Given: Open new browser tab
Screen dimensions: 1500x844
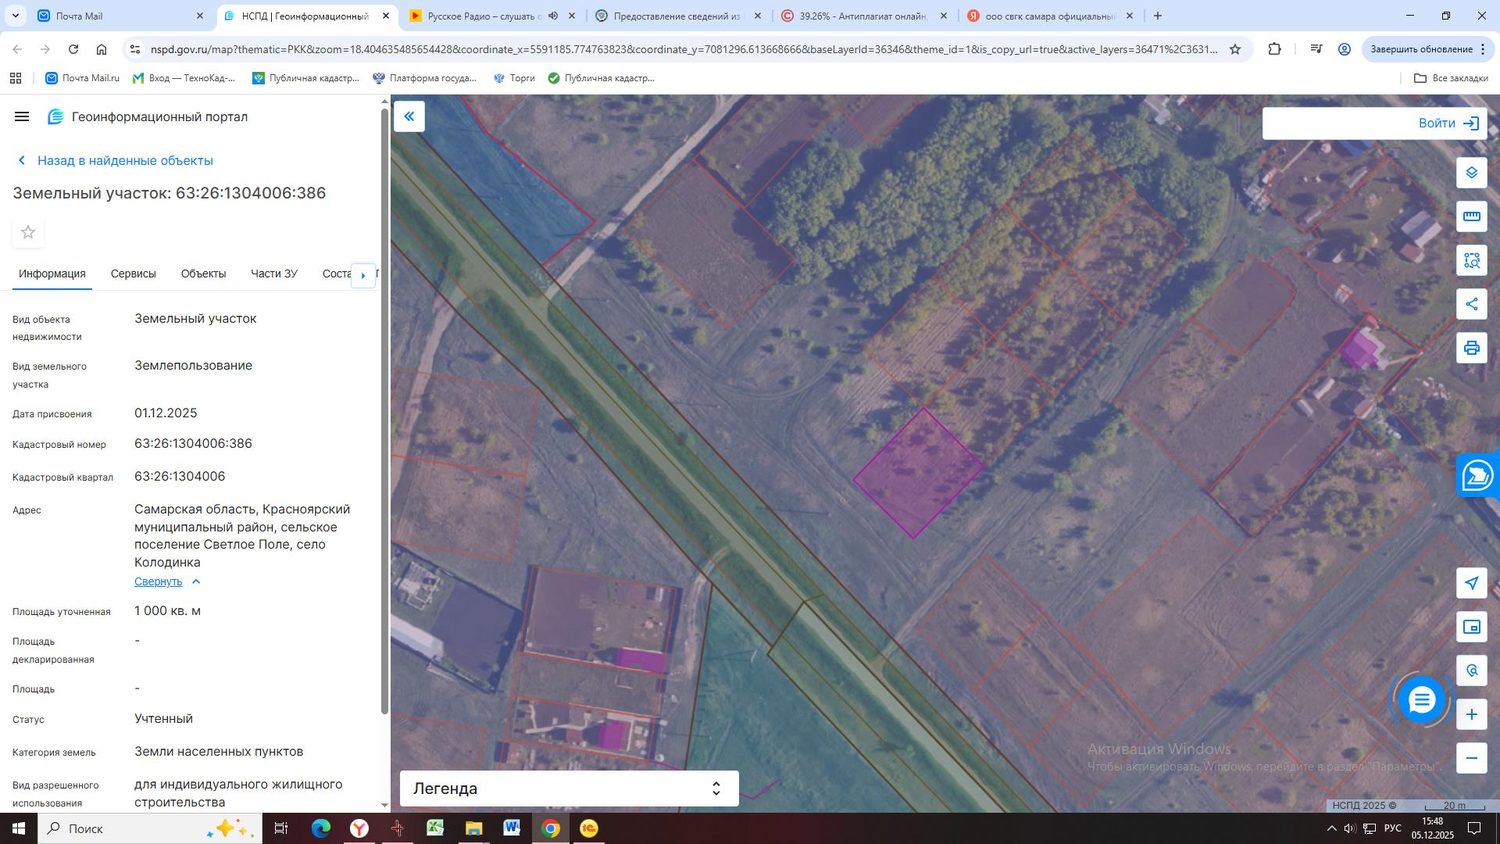Looking at the screenshot, I should click(x=1157, y=16).
